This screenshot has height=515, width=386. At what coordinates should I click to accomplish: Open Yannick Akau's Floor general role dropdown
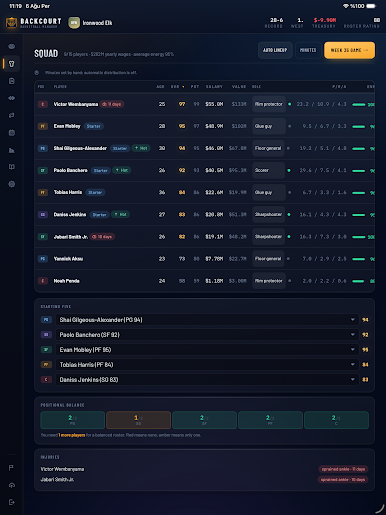click(x=268, y=259)
